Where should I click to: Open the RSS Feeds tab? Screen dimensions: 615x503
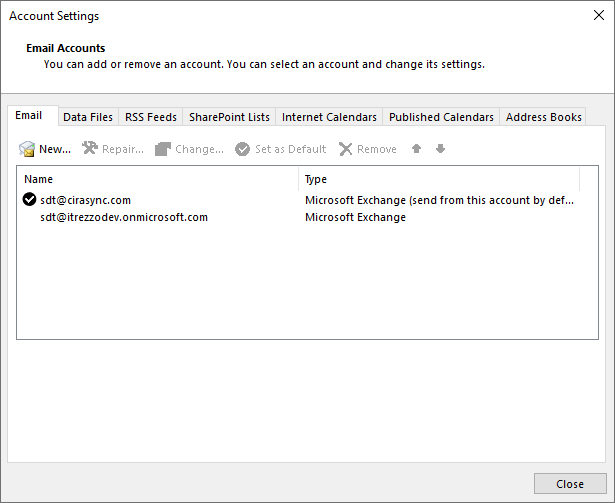click(x=151, y=117)
